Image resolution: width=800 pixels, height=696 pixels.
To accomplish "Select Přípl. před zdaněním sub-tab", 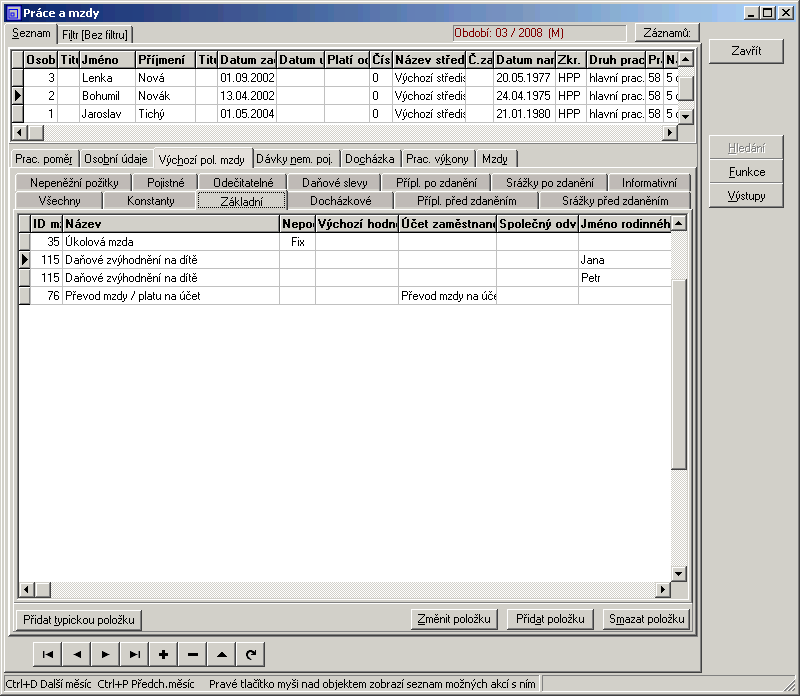I will click(x=467, y=201).
